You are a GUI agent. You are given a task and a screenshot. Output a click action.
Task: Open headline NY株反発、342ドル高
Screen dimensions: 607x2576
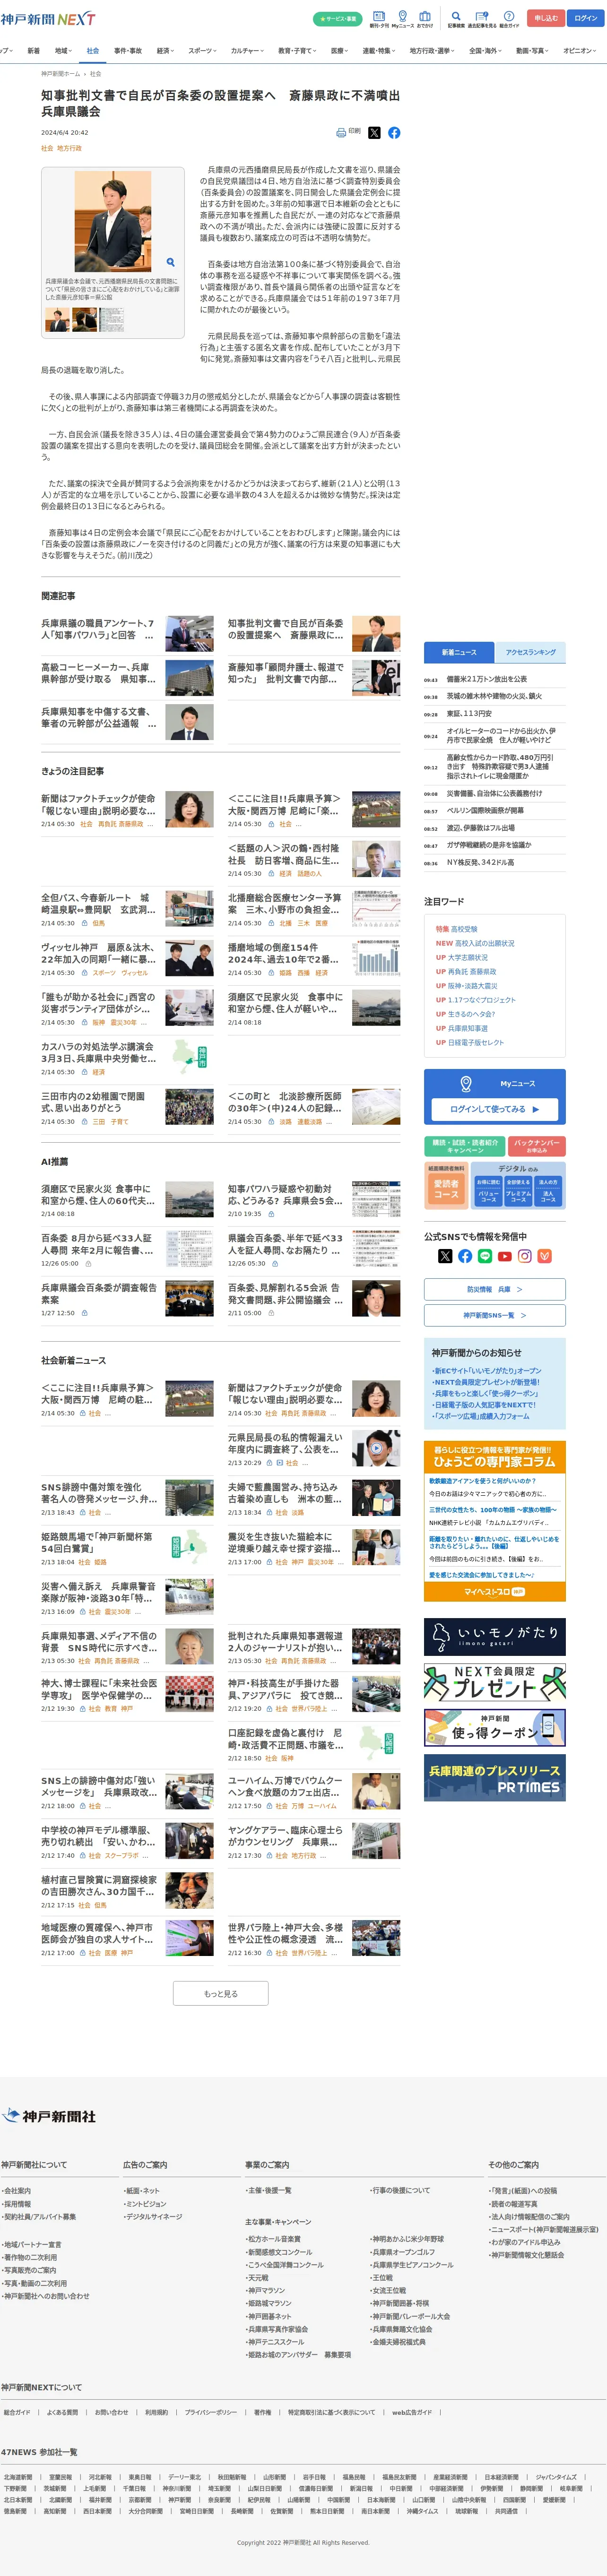(480, 862)
